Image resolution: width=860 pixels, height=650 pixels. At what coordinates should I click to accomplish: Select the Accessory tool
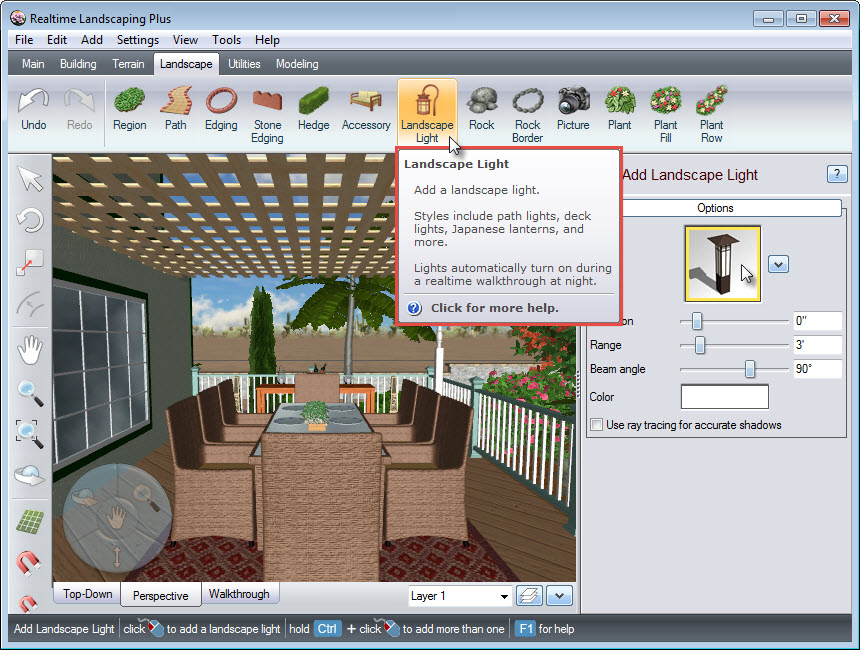(x=366, y=110)
